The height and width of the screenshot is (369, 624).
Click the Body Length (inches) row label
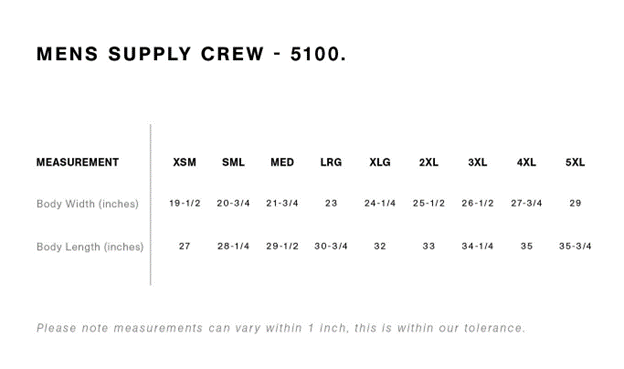pos(90,247)
